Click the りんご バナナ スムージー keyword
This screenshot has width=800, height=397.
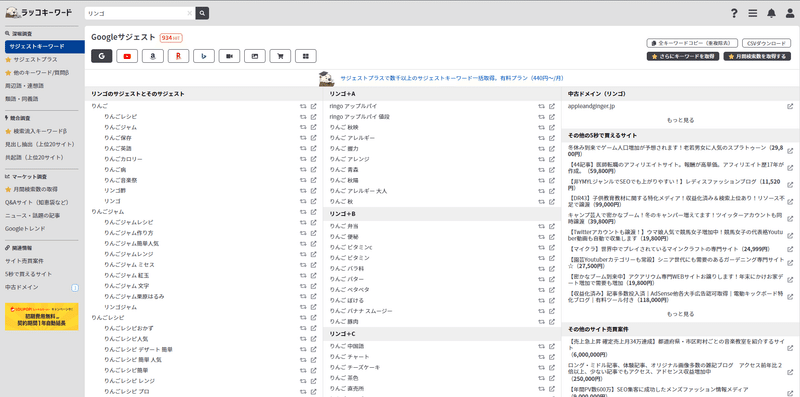pyautogui.click(x=361, y=311)
